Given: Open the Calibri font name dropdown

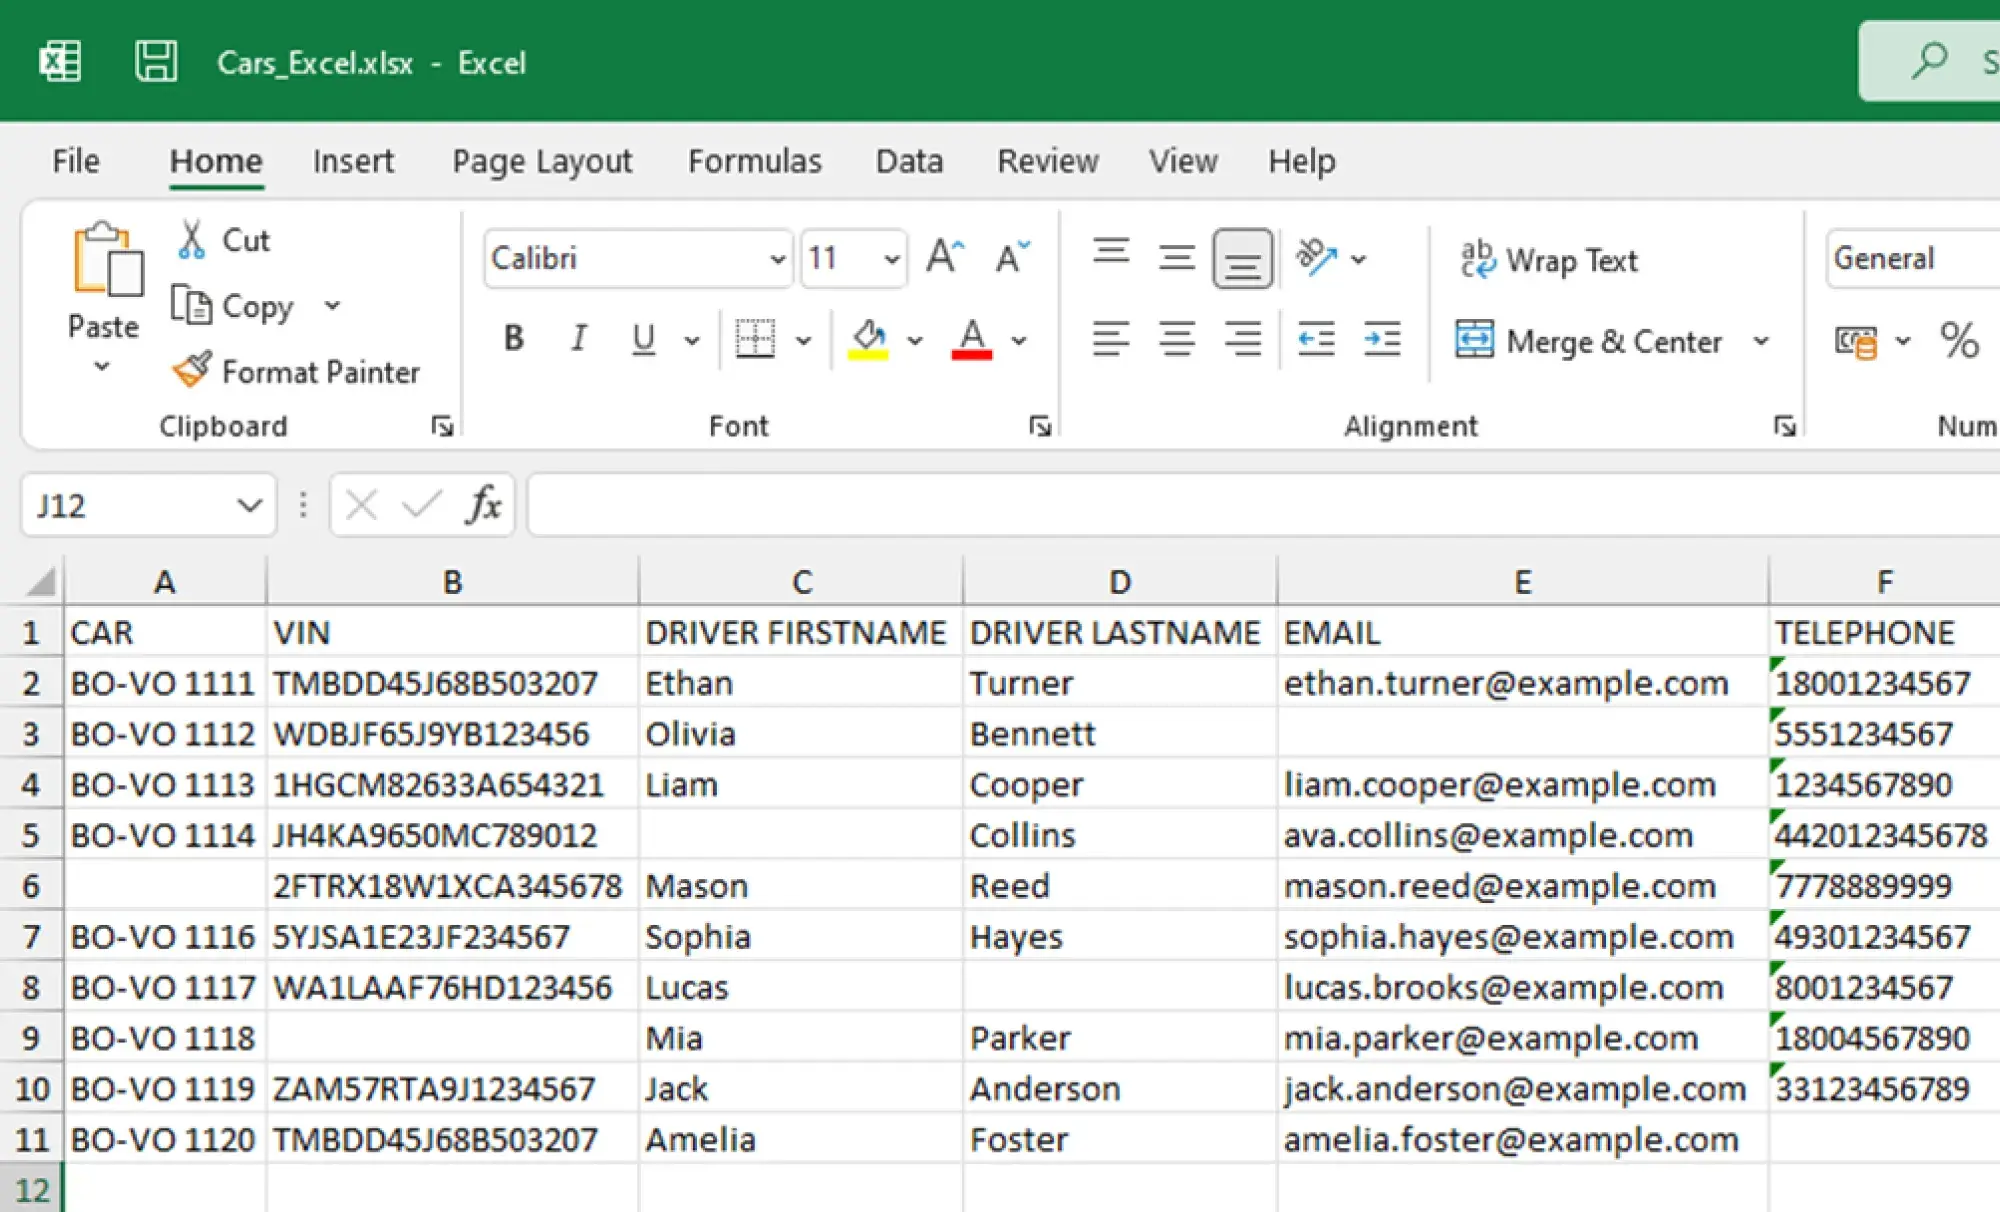Looking at the screenshot, I should pyautogui.click(x=777, y=259).
